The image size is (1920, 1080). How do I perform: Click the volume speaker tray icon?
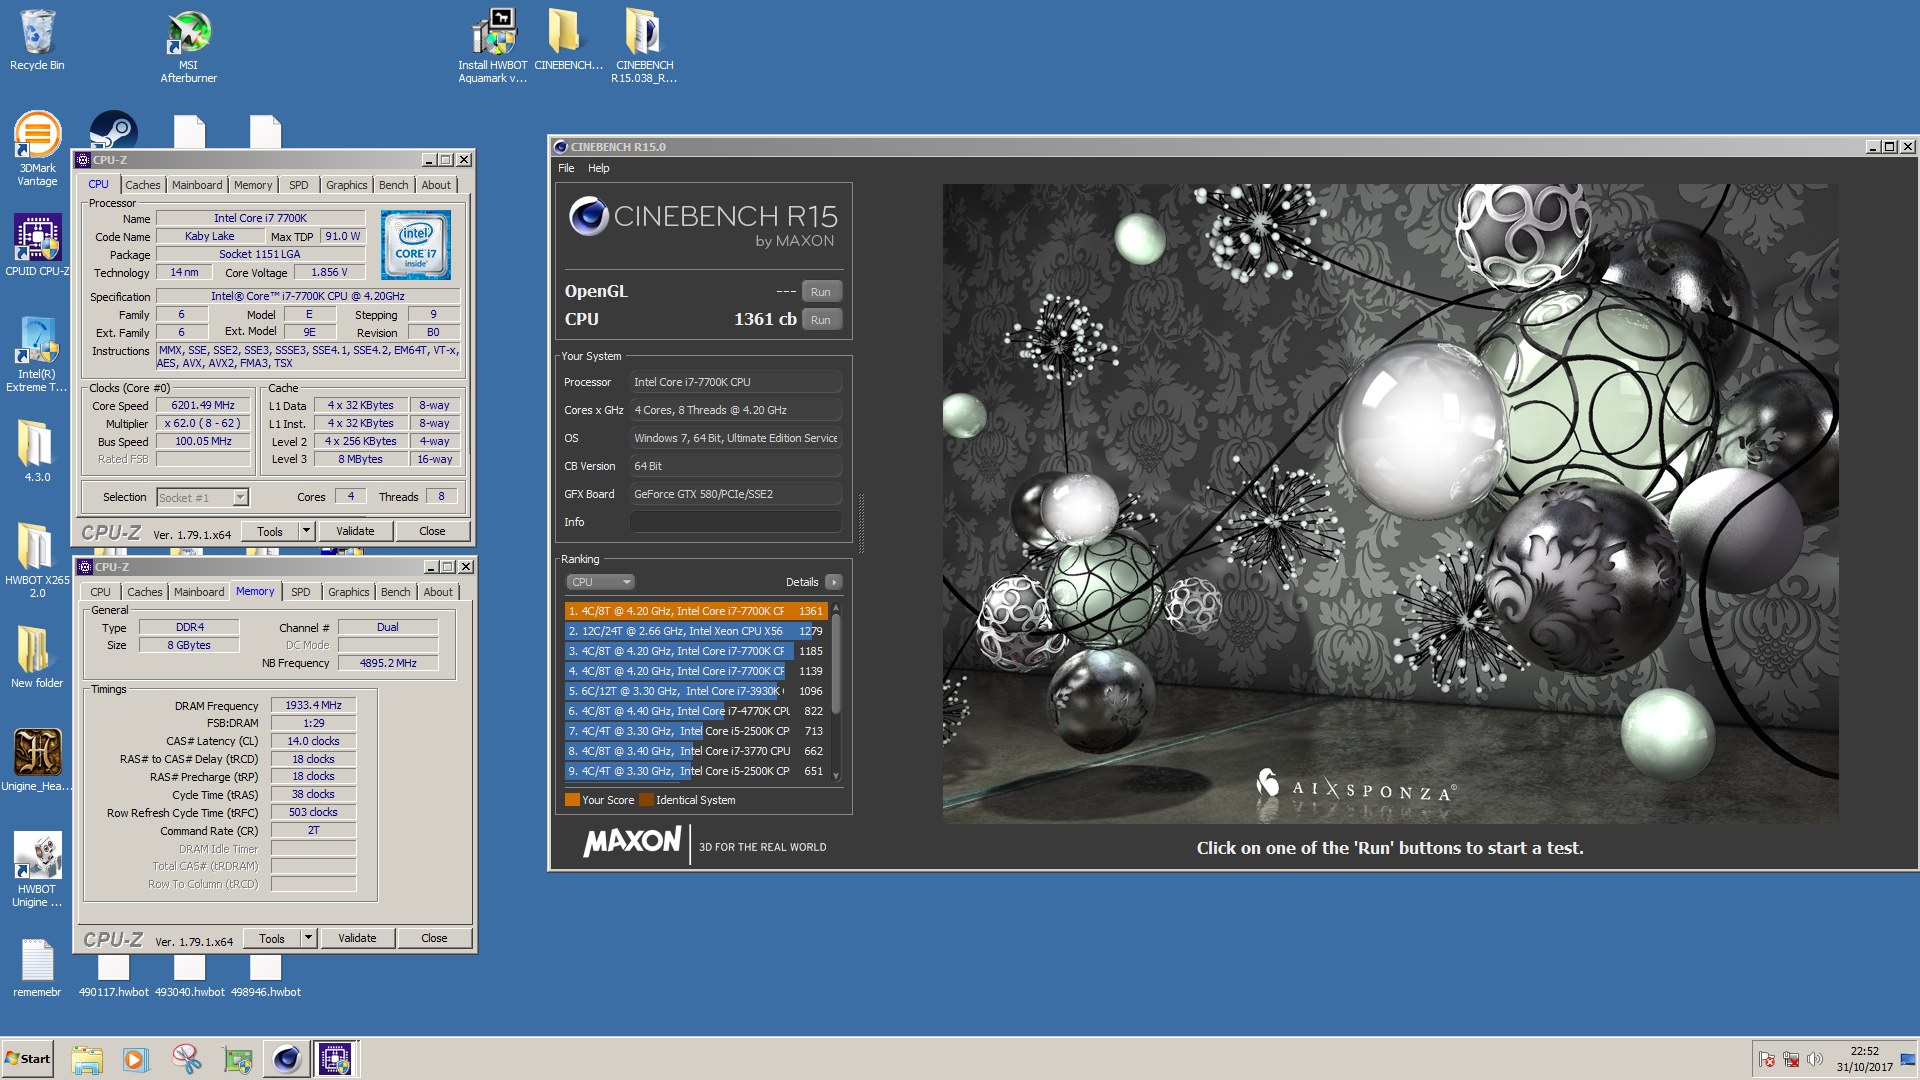[1815, 1059]
